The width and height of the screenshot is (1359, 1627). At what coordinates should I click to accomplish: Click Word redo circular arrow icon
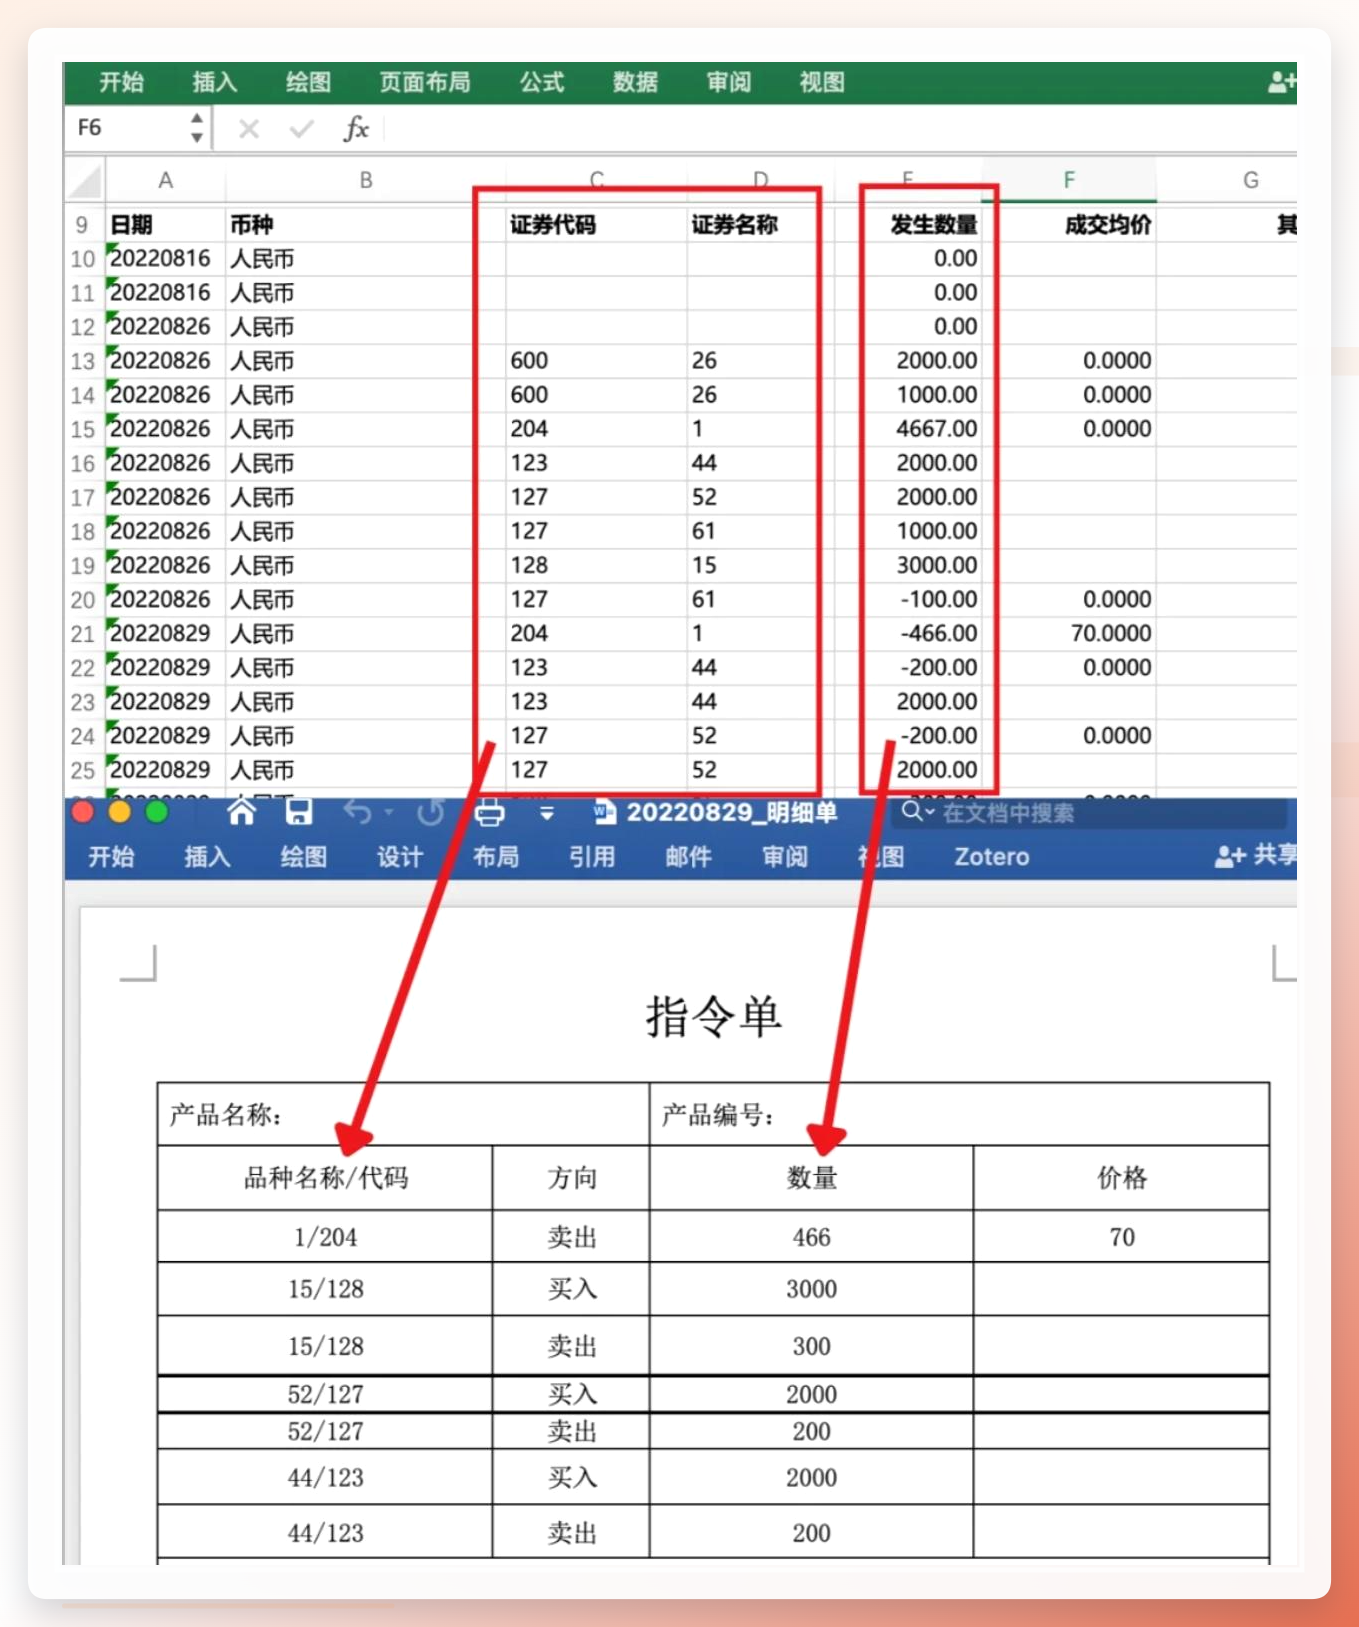click(x=430, y=812)
